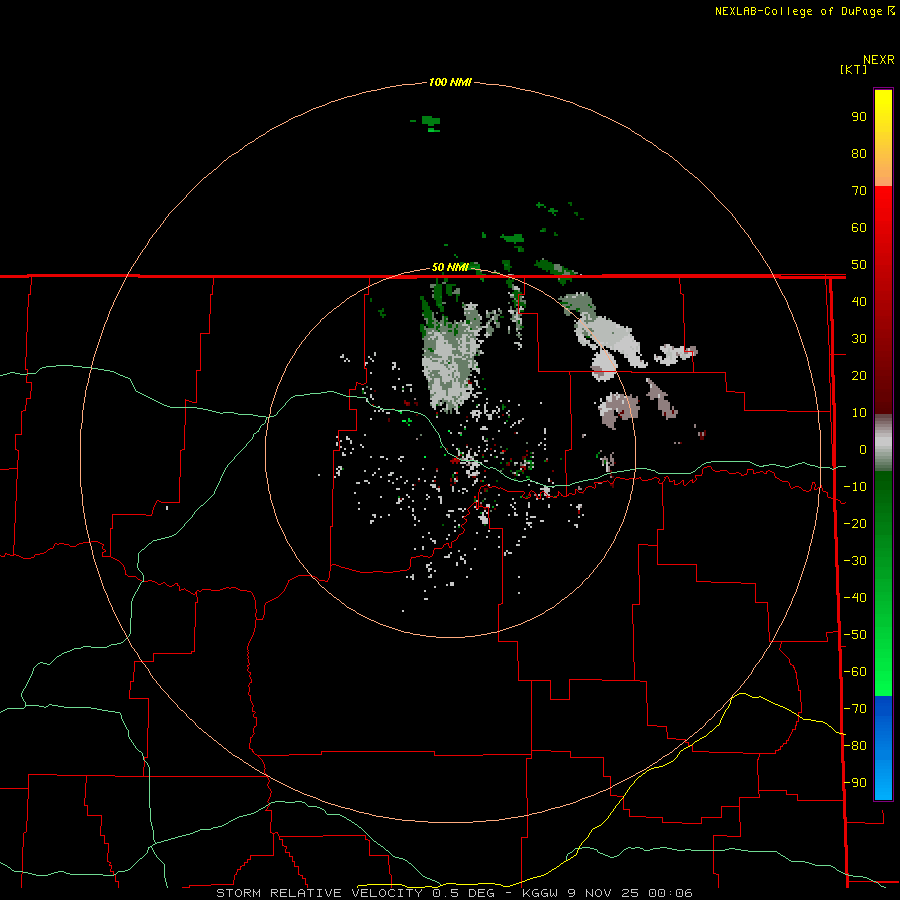Click the positive 60 scale label
Viewport: 900px width, 900px height.
click(859, 227)
